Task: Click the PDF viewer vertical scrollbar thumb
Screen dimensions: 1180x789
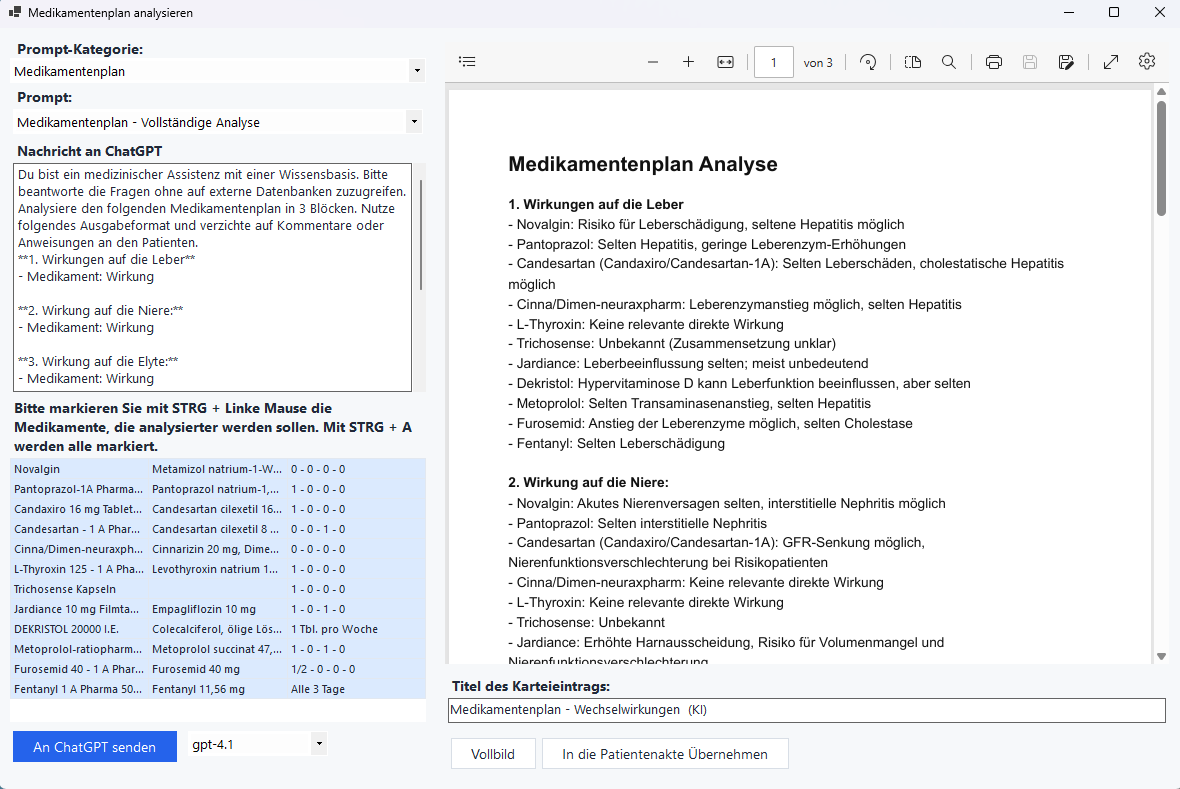Action: coord(1161,158)
